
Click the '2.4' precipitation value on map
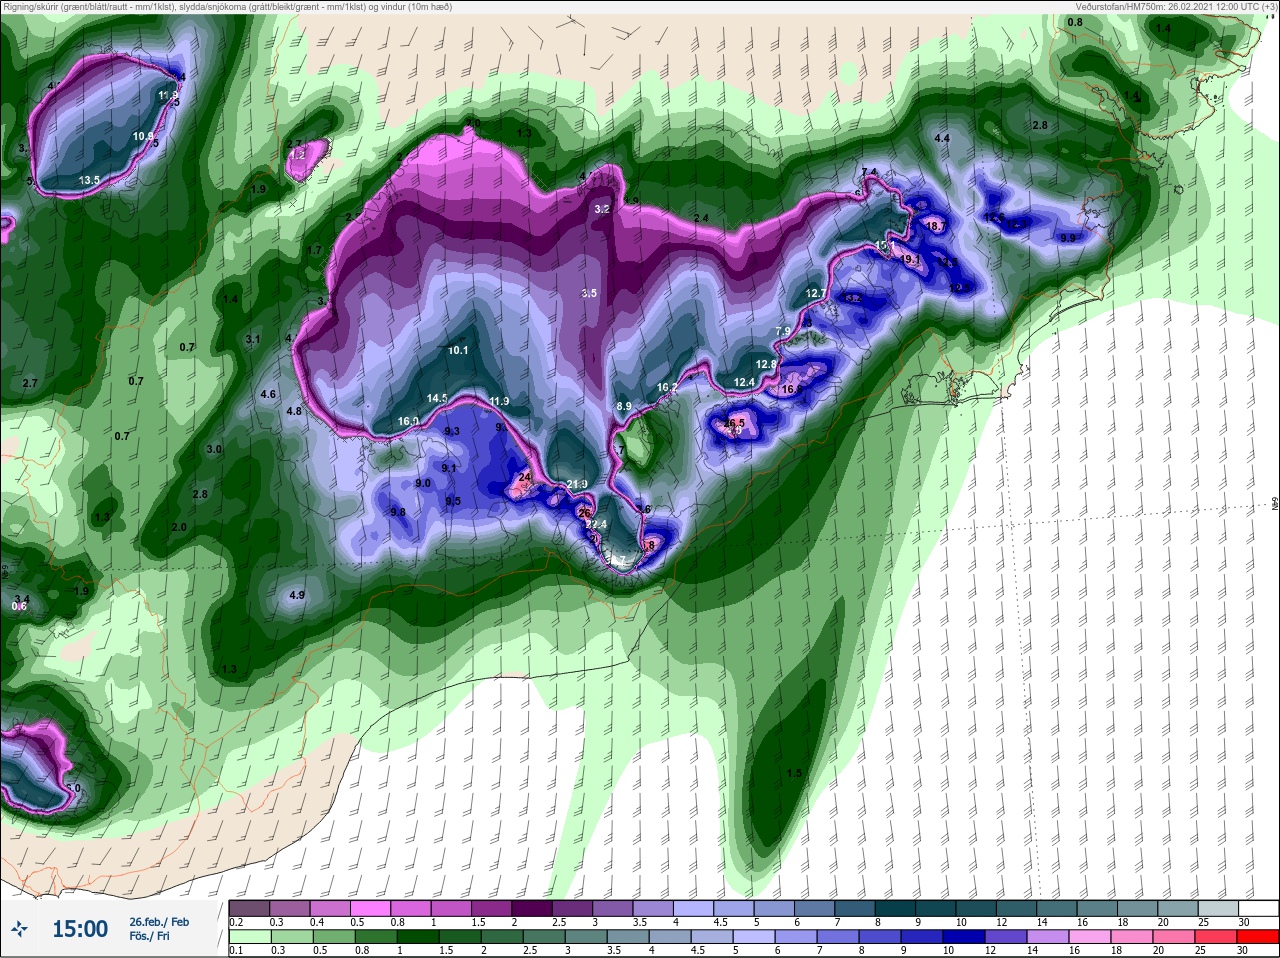pos(701,218)
